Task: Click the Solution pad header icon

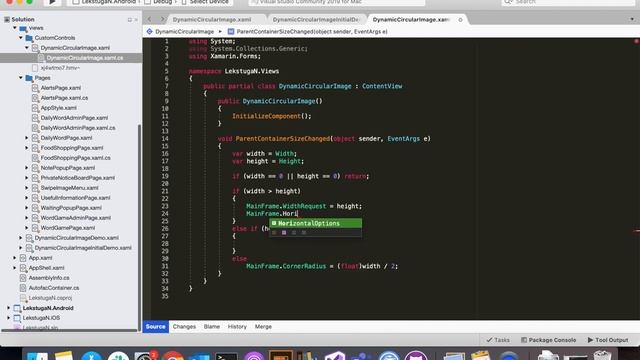Action: click(x=7, y=19)
